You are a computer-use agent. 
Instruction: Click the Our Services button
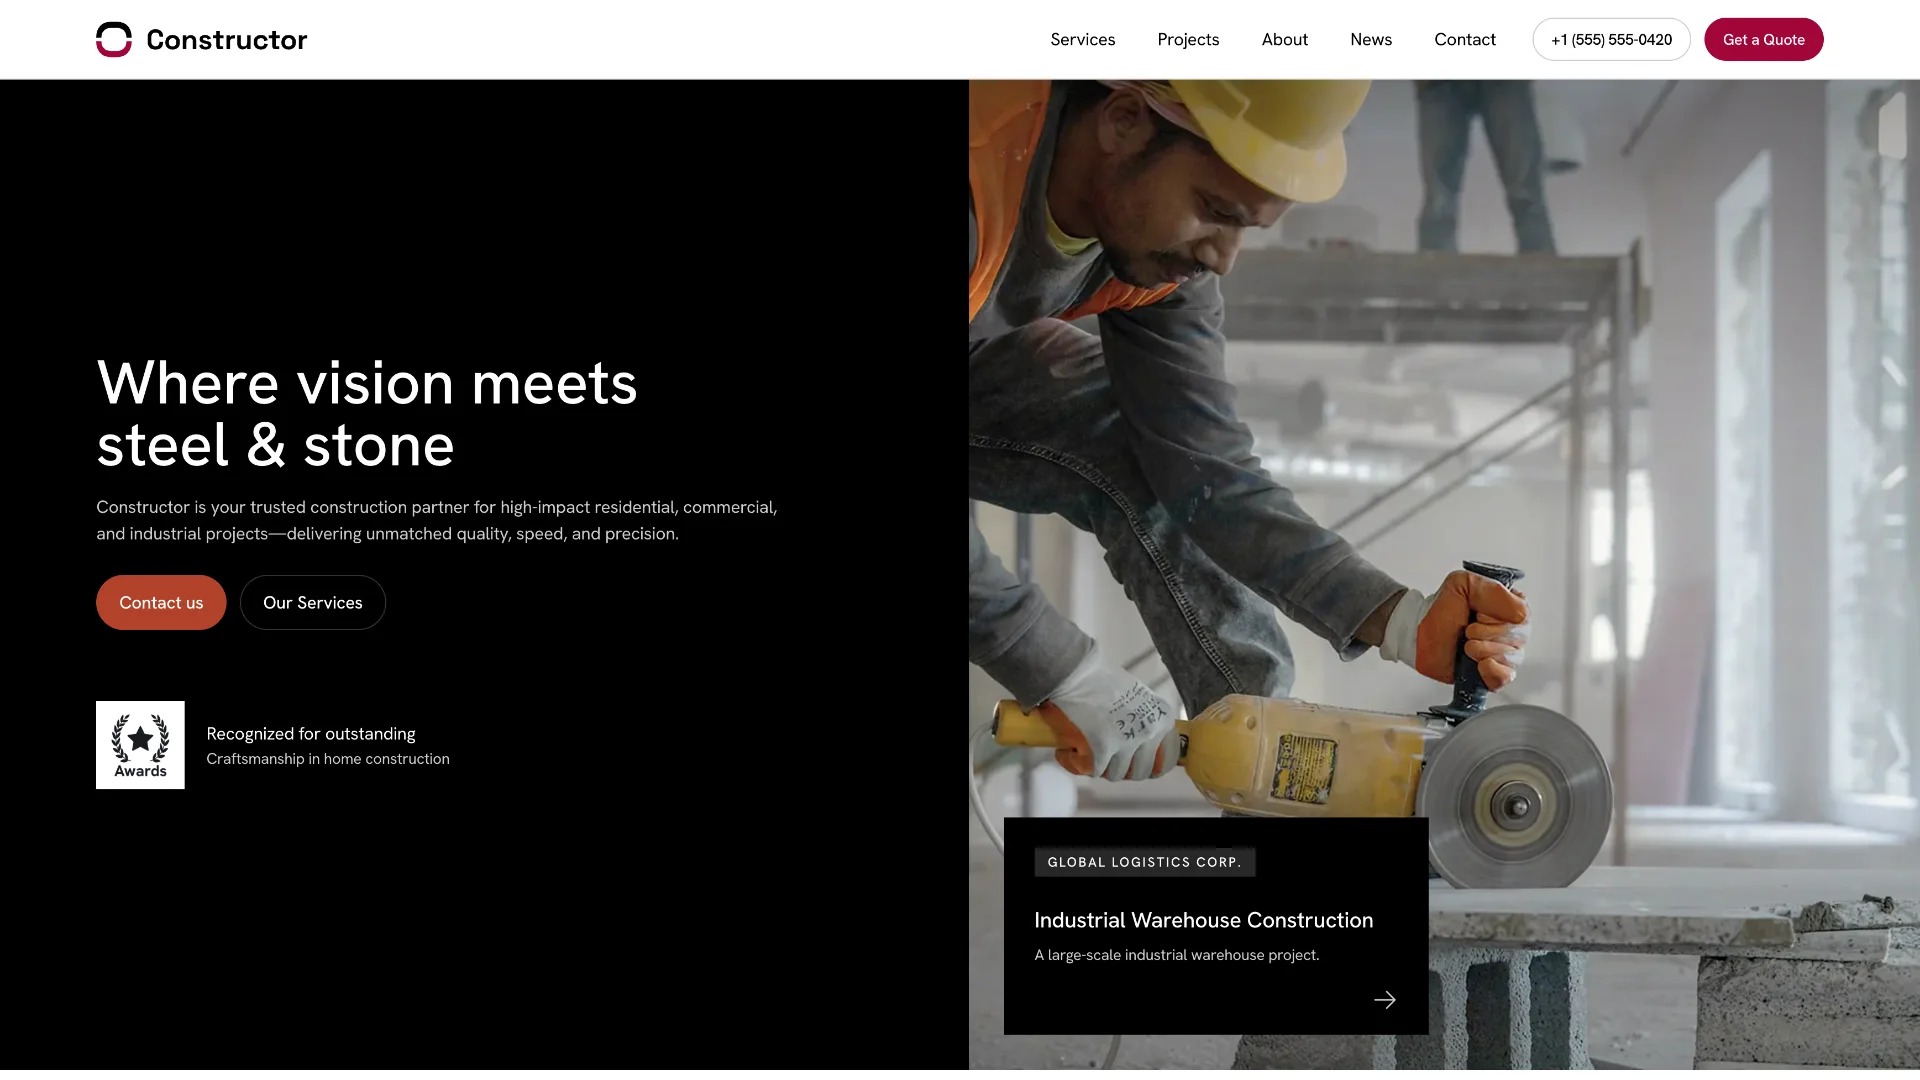312,603
